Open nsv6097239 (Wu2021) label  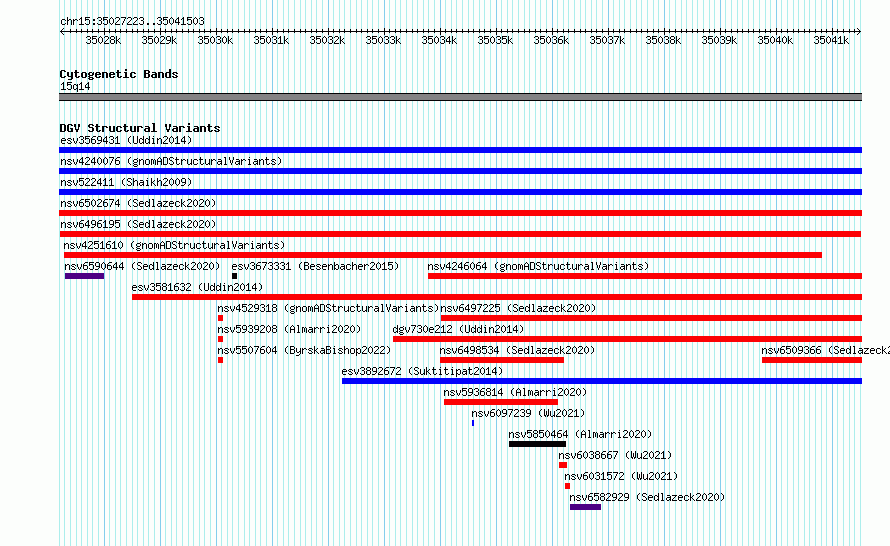click(x=528, y=413)
